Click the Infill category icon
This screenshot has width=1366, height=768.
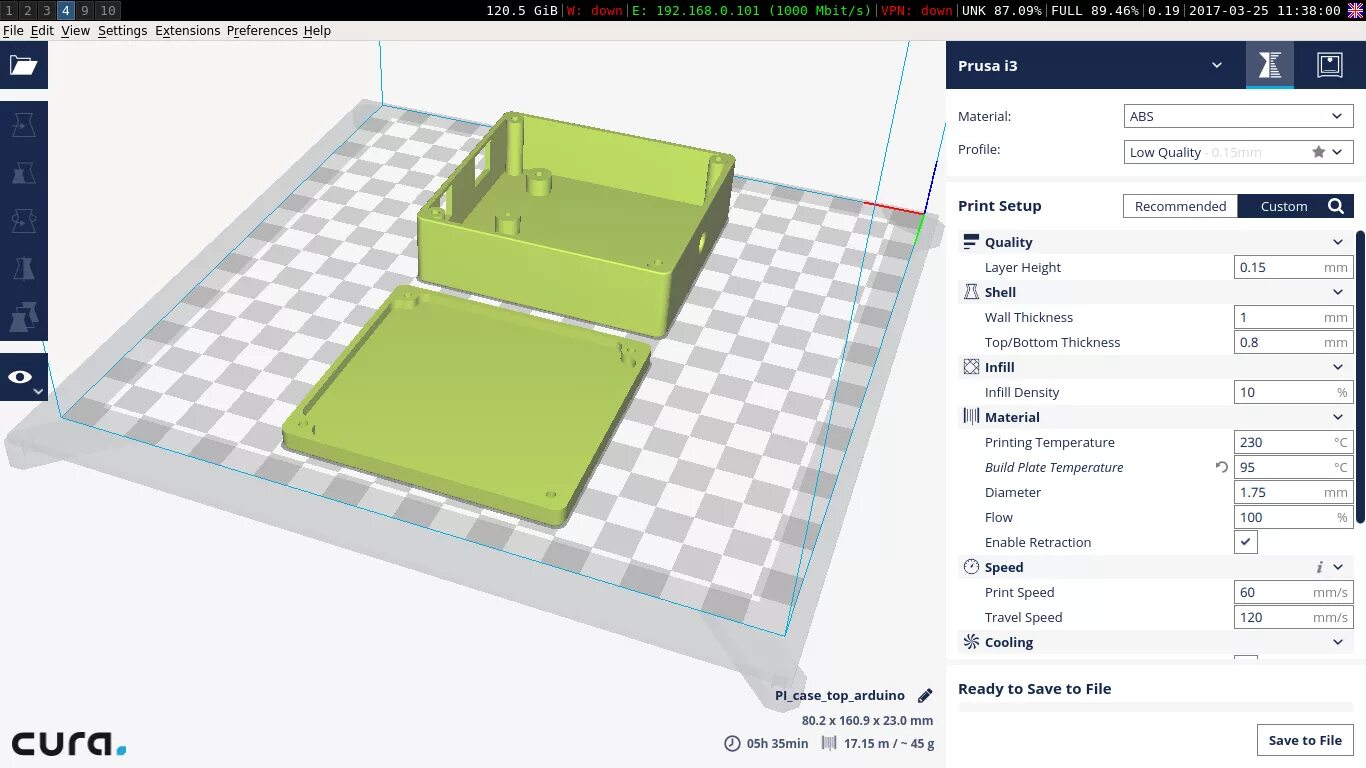point(971,367)
